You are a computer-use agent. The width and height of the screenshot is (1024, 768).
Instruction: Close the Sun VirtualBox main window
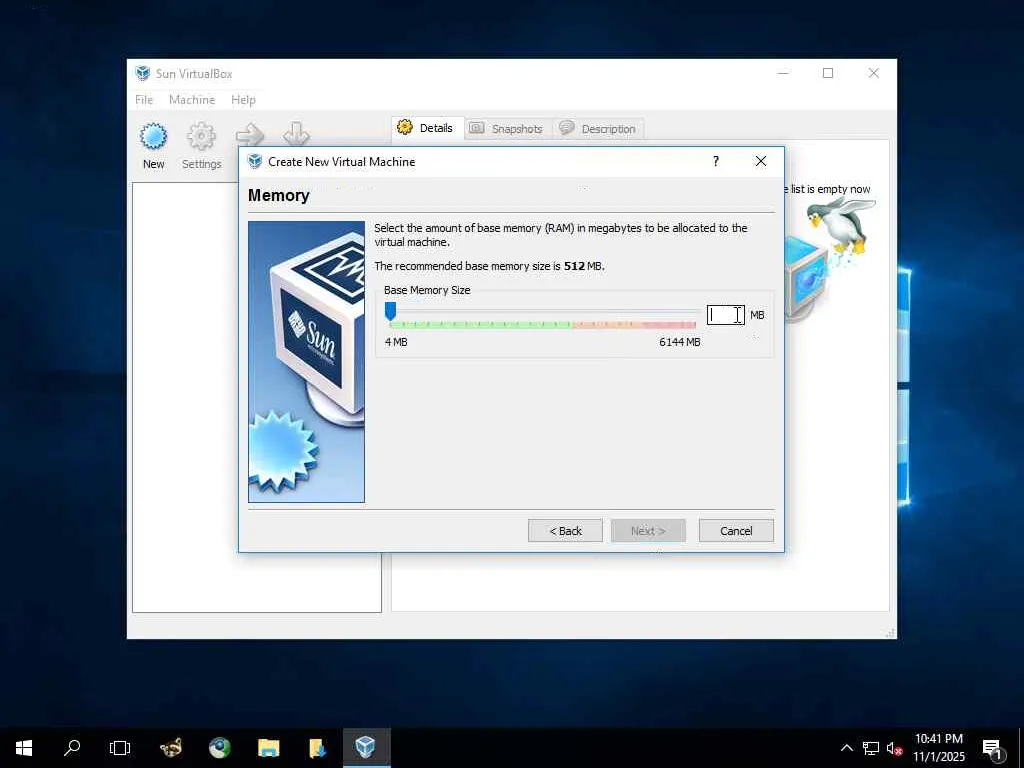tap(874, 73)
